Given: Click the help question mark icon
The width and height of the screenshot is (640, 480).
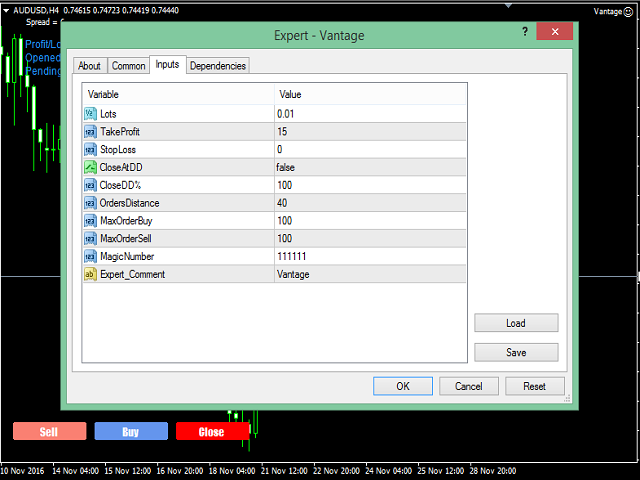Looking at the screenshot, I should (524, 33).
